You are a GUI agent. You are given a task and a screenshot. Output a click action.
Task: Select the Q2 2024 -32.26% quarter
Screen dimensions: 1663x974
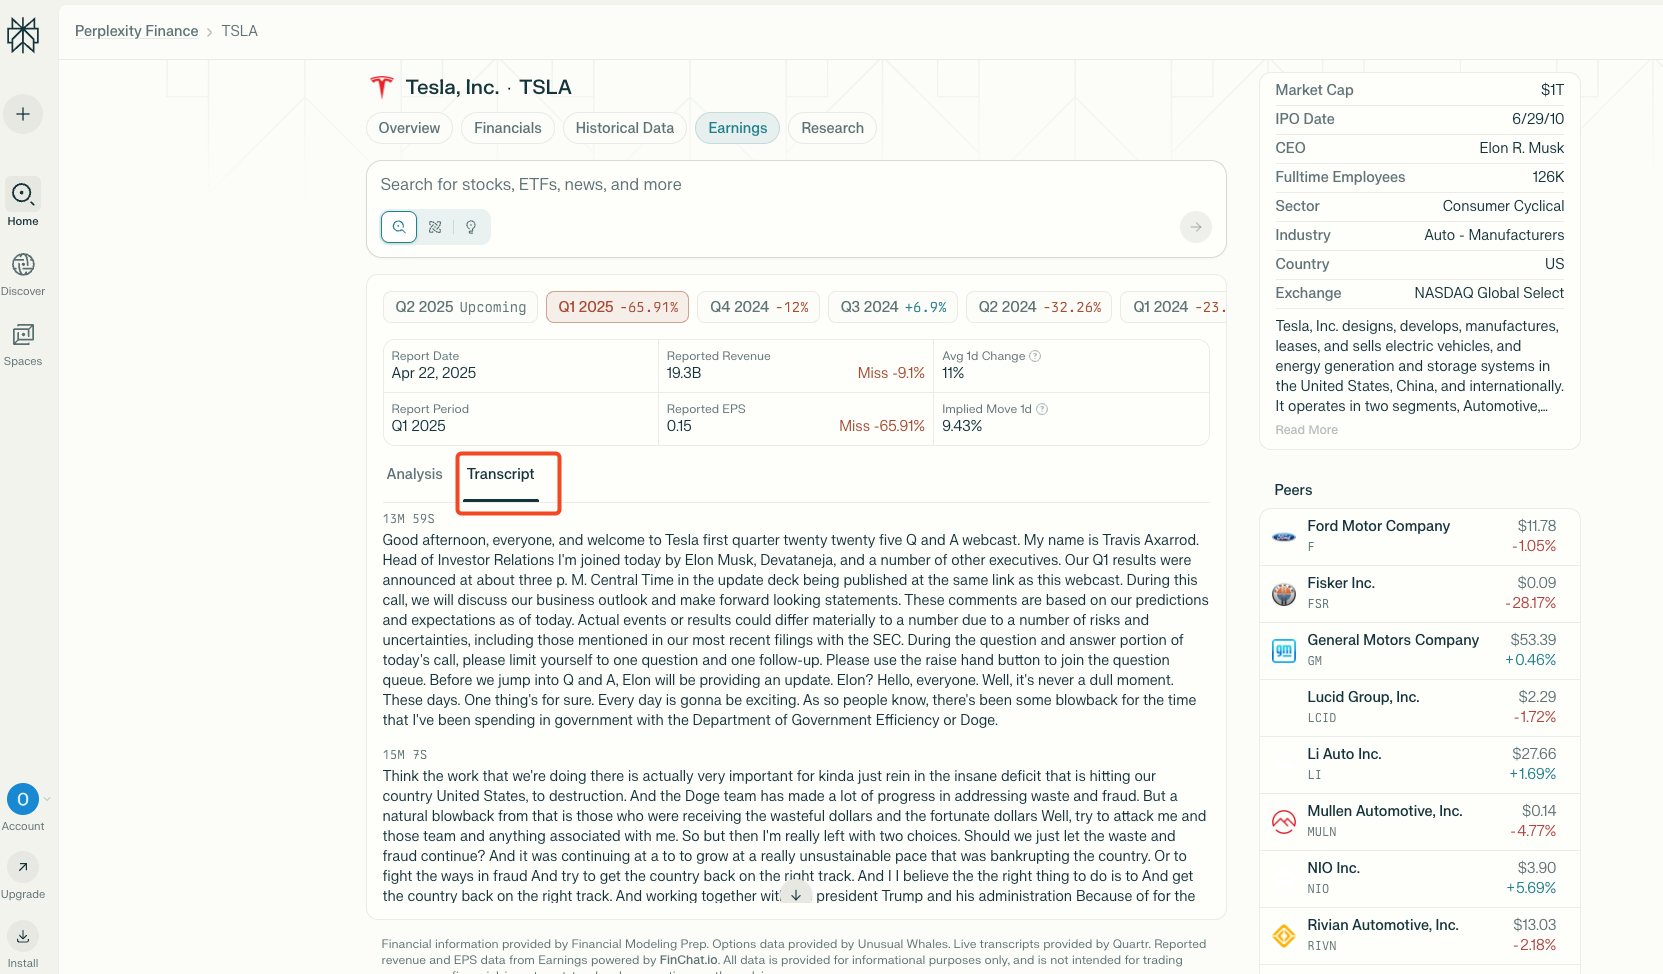pos(1040,307)
